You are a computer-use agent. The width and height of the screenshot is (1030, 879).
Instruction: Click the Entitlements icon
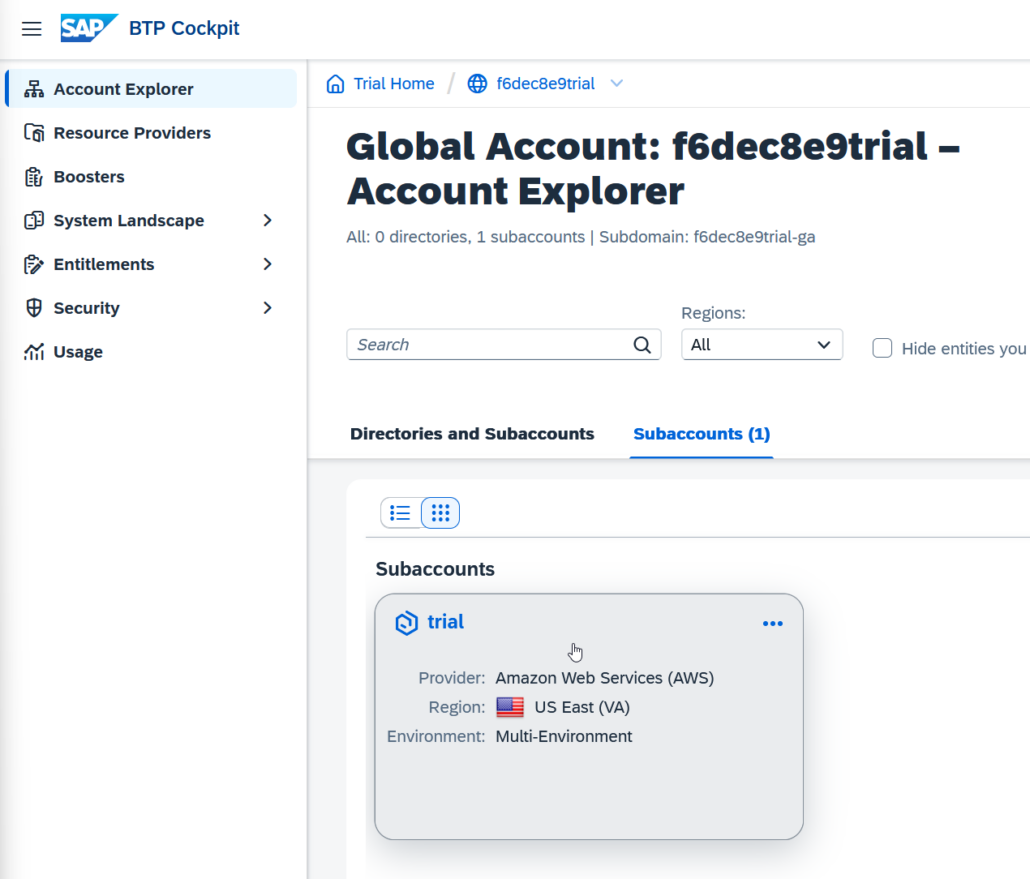pyautogui.click(x=34, y=264)
